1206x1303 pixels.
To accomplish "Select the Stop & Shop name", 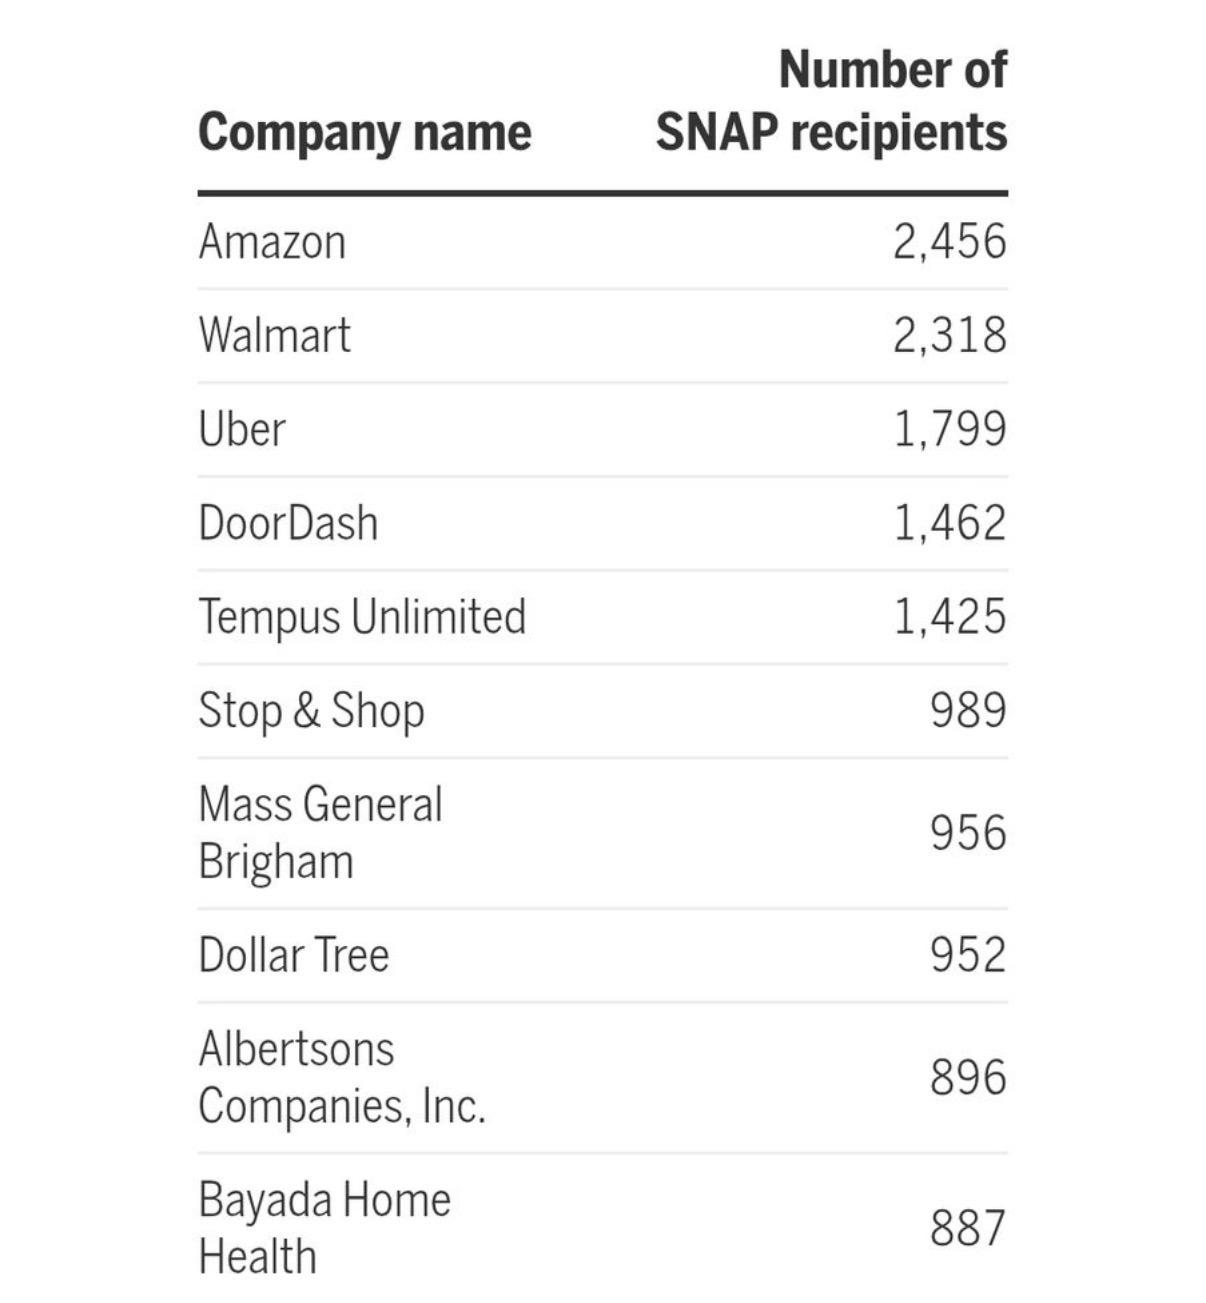I will click(x=311, y=711).
